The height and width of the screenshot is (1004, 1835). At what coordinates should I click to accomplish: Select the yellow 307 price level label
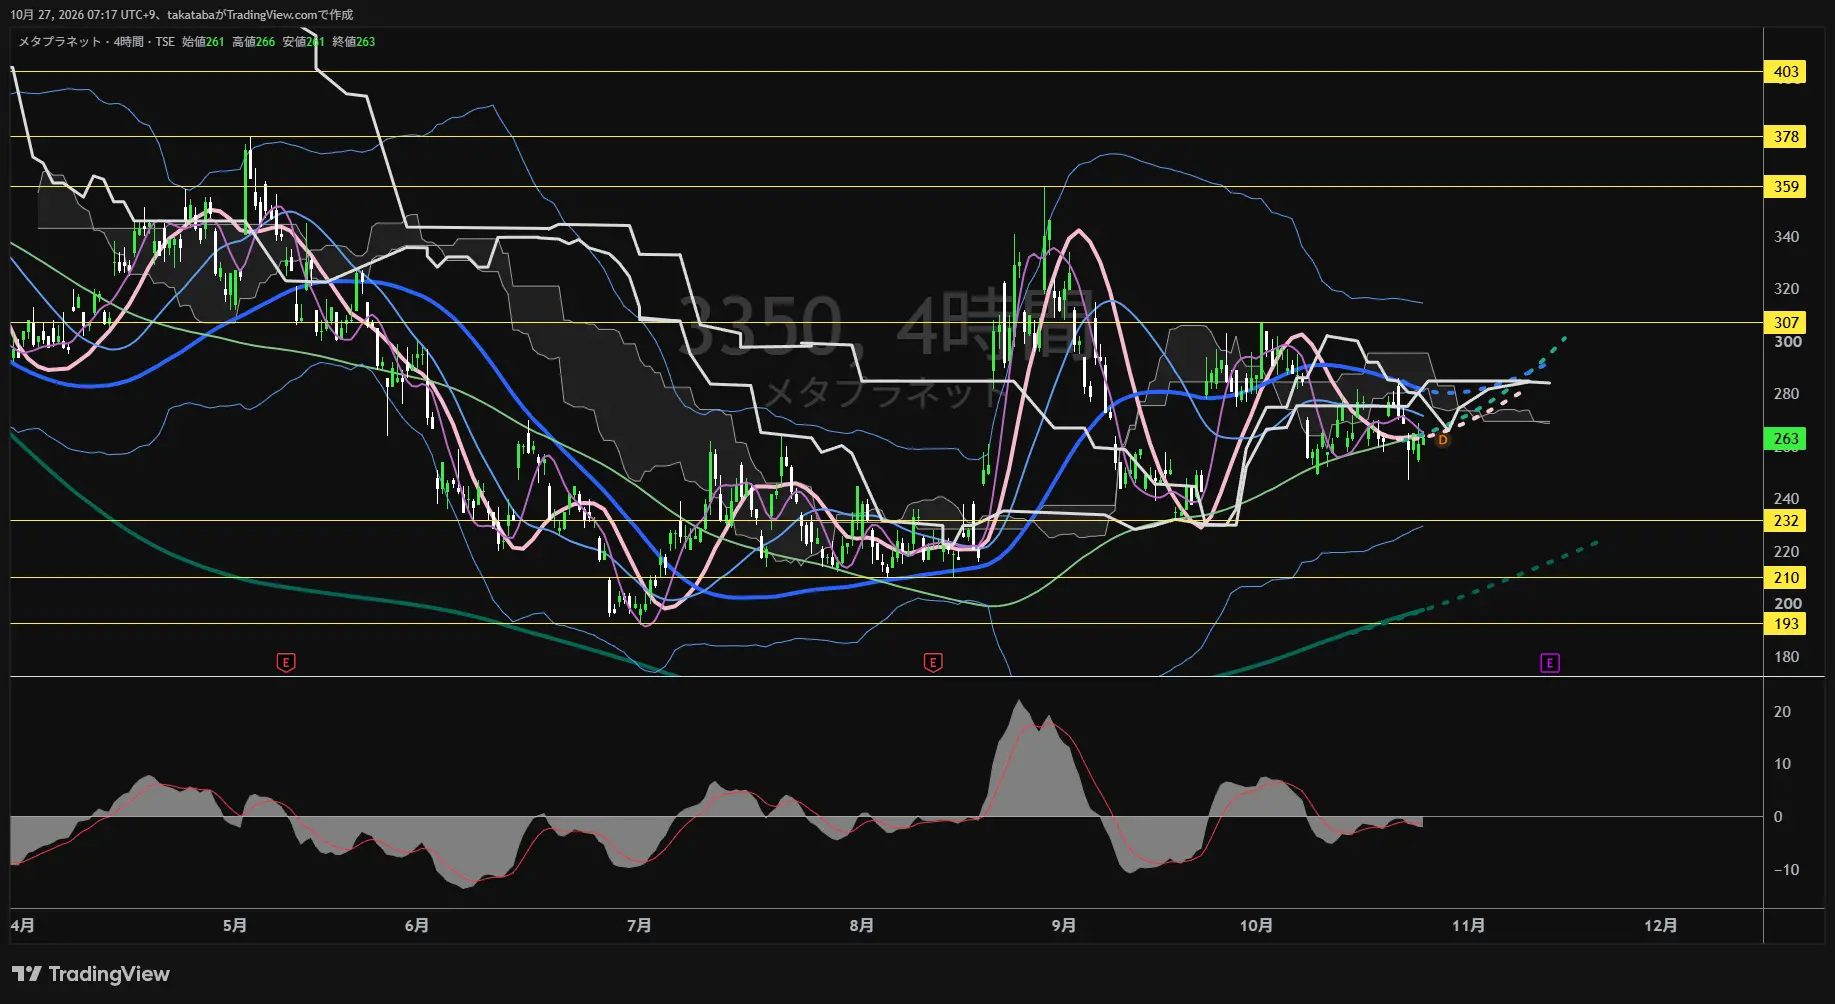[x=1786, y=323]
